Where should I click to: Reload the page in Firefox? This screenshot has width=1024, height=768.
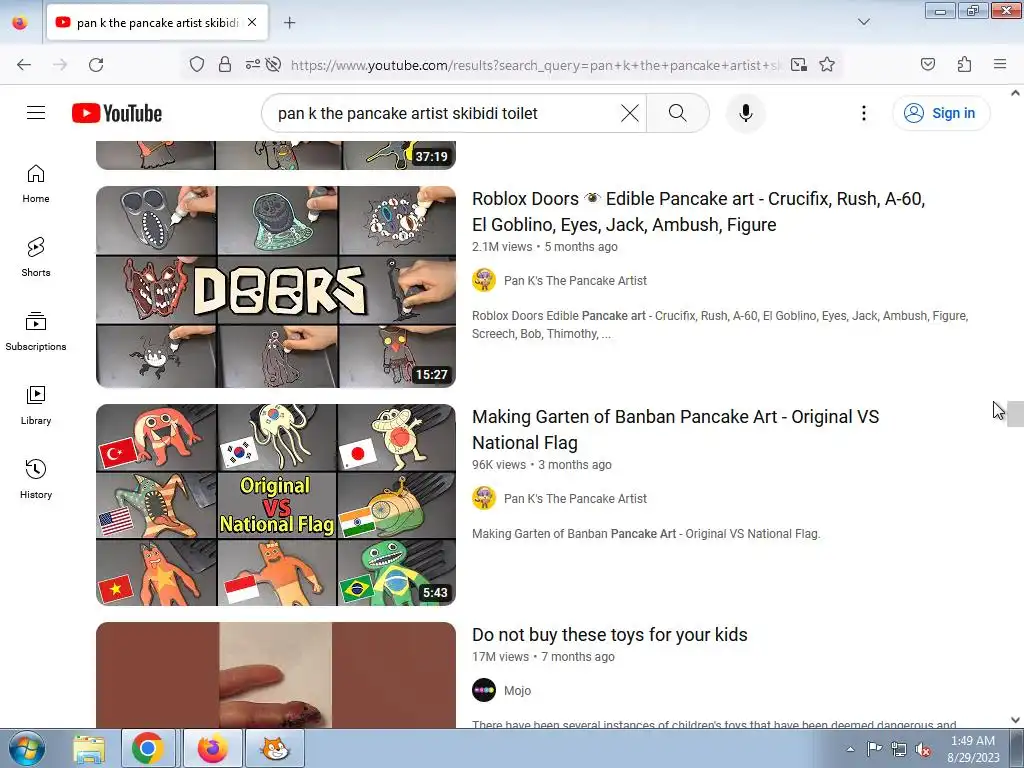pyautogui.click(x=96, y=65)
